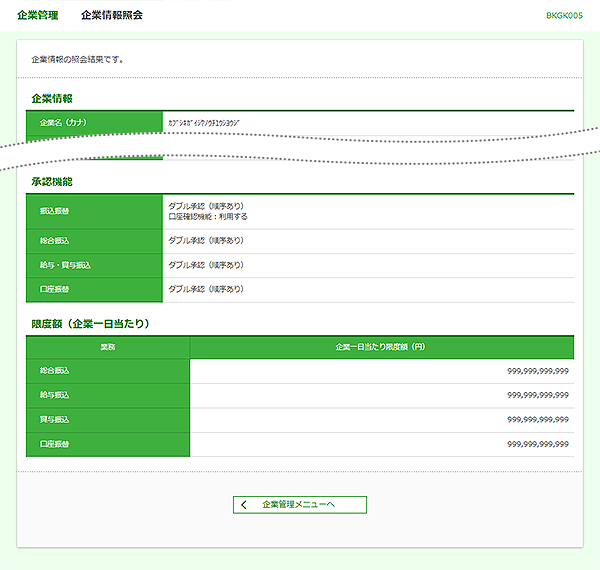Click the 賞与振込 row label

point(54,420)
